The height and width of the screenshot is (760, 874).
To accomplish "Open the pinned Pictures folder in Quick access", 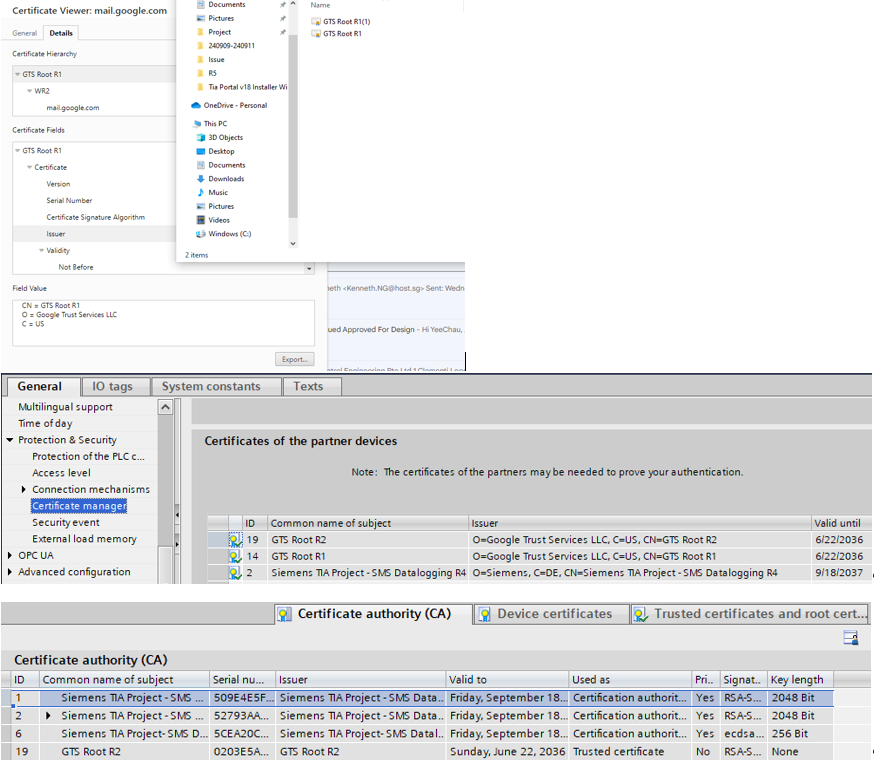I will (221, 18).
